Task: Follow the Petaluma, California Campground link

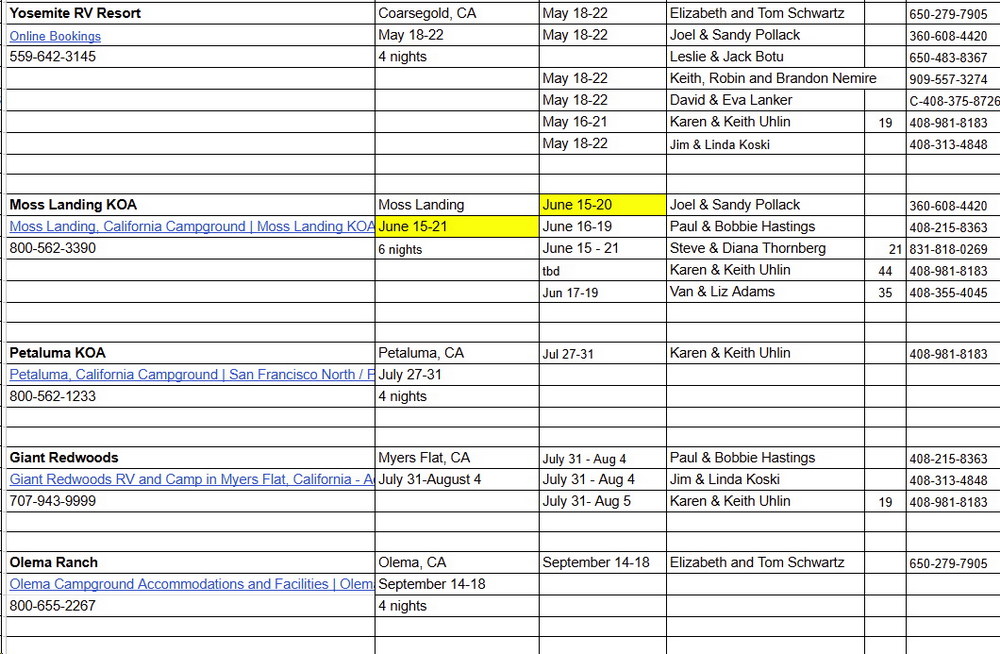Action: [190, 375]
